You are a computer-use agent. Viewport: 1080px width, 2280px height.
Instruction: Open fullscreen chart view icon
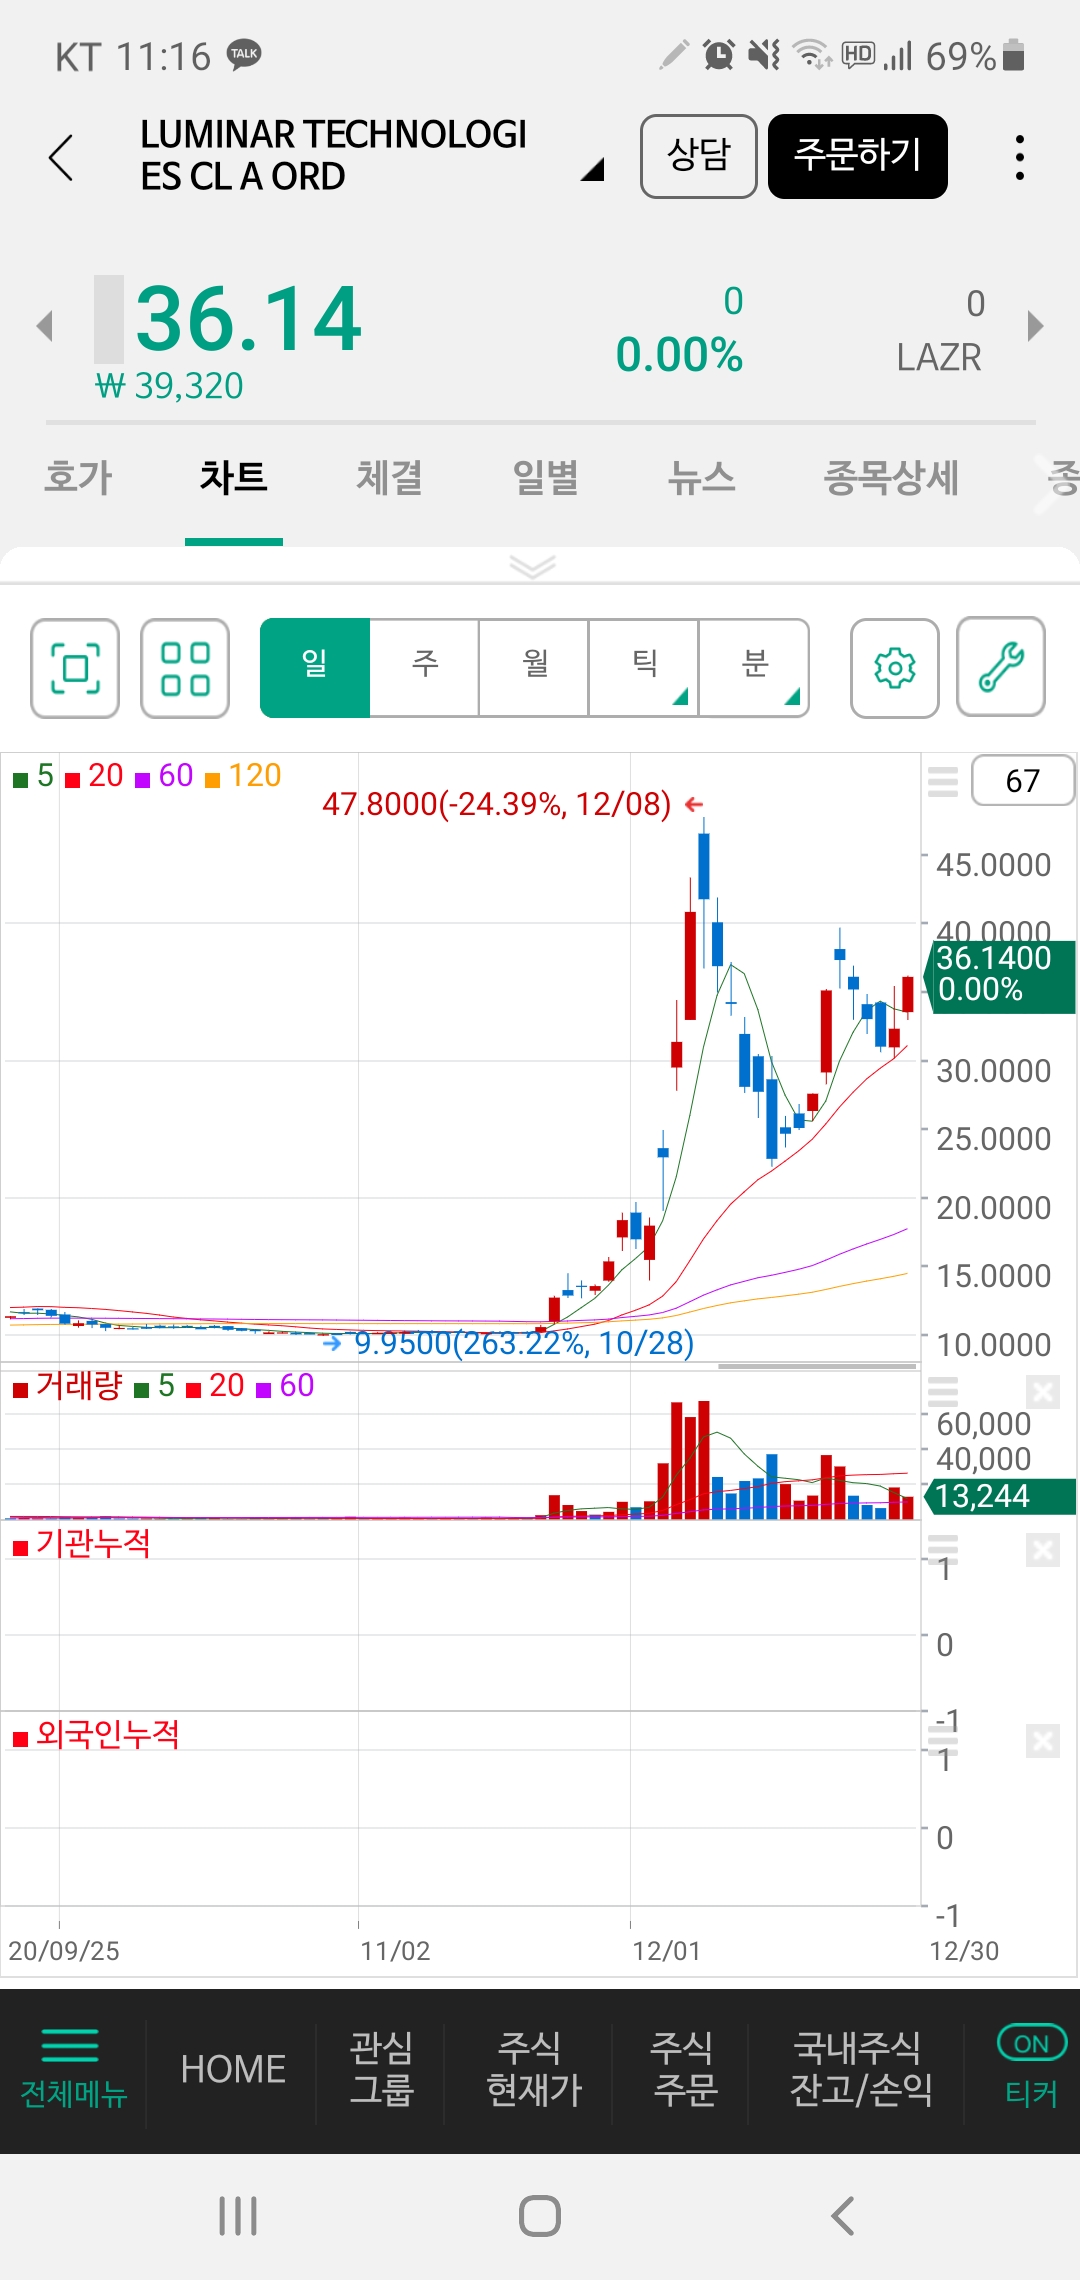pos(75,668)
